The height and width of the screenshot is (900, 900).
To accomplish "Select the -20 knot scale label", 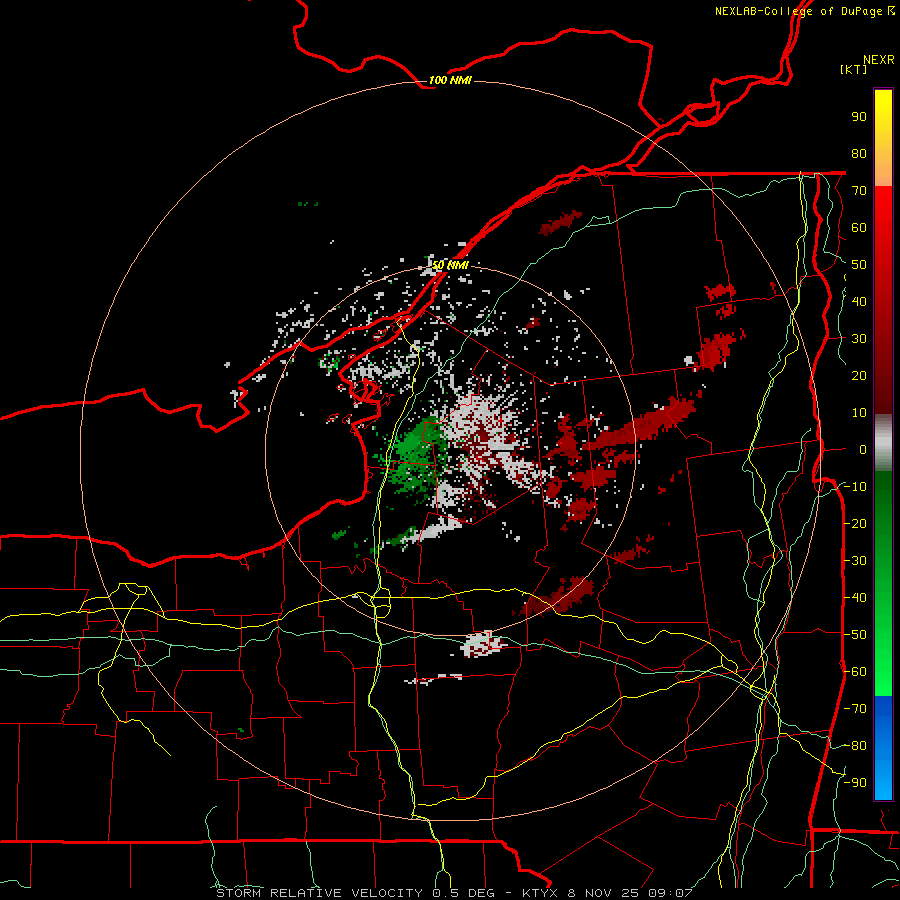I will pos(855,524).
